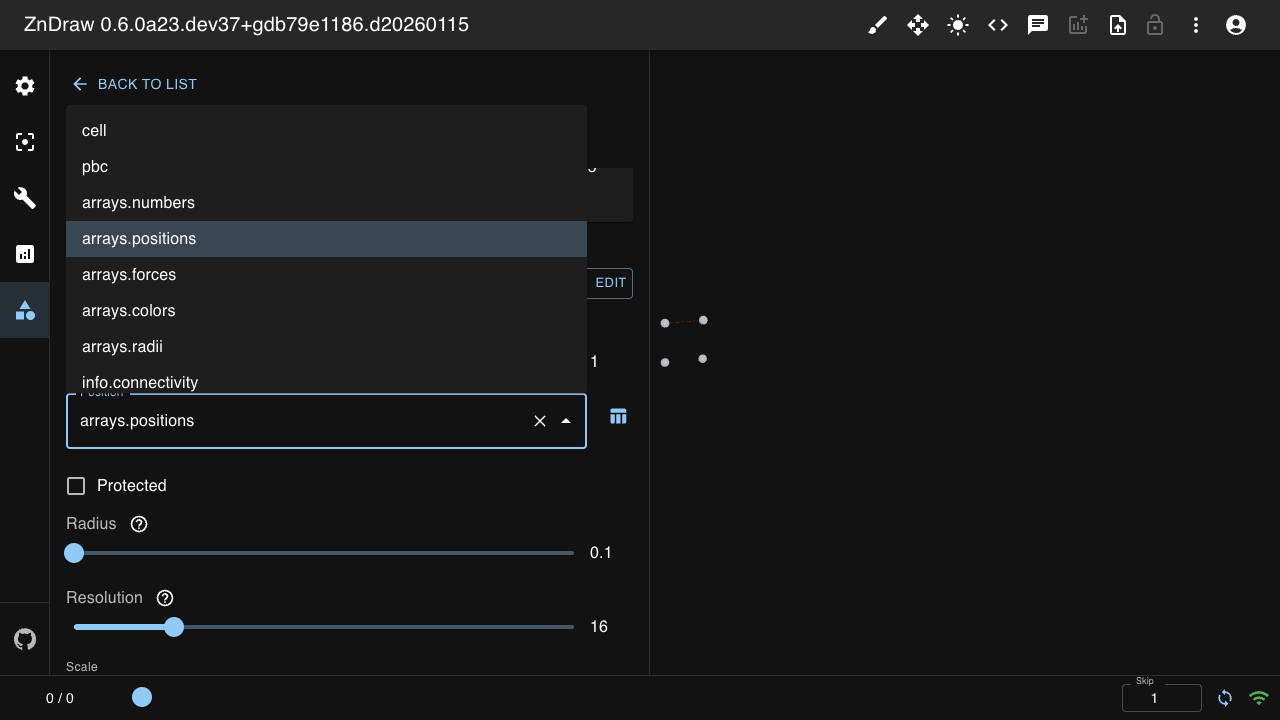Image resolution: width=1280 pixels, height=720 pixels.
Task: Click the upload file icon
Action: pos(1118,25)
